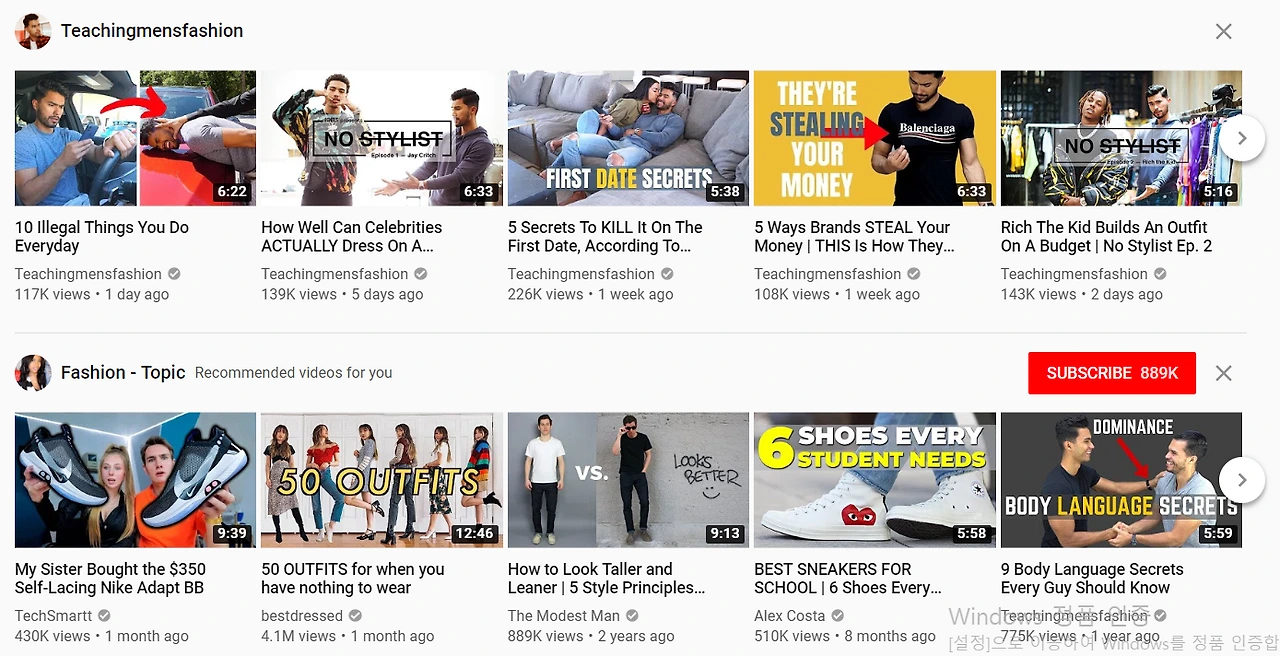Screen dimensions: 1280x656
Task: Click verified badge under How Well Can Celebrities
Action: click(420, 274)
